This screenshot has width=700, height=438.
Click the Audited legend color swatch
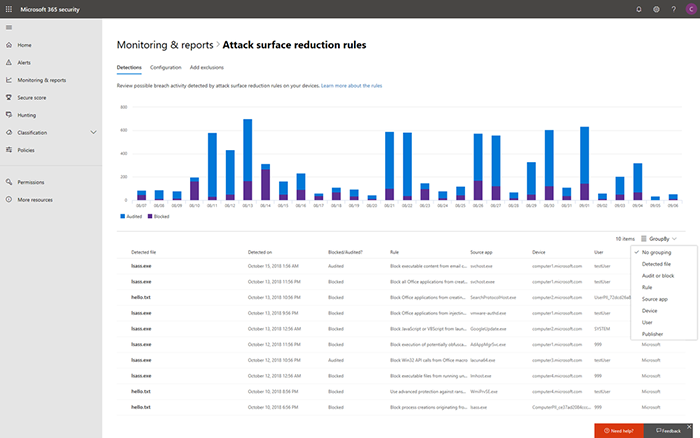123,216
